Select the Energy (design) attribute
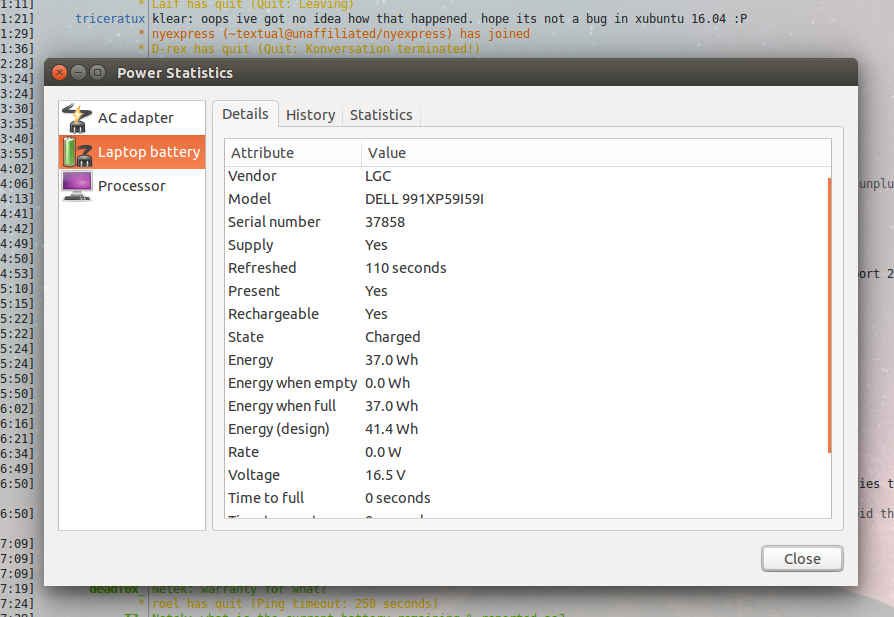Screen dimensions: 894x617 pyautogui.click(x=279, y=429)
